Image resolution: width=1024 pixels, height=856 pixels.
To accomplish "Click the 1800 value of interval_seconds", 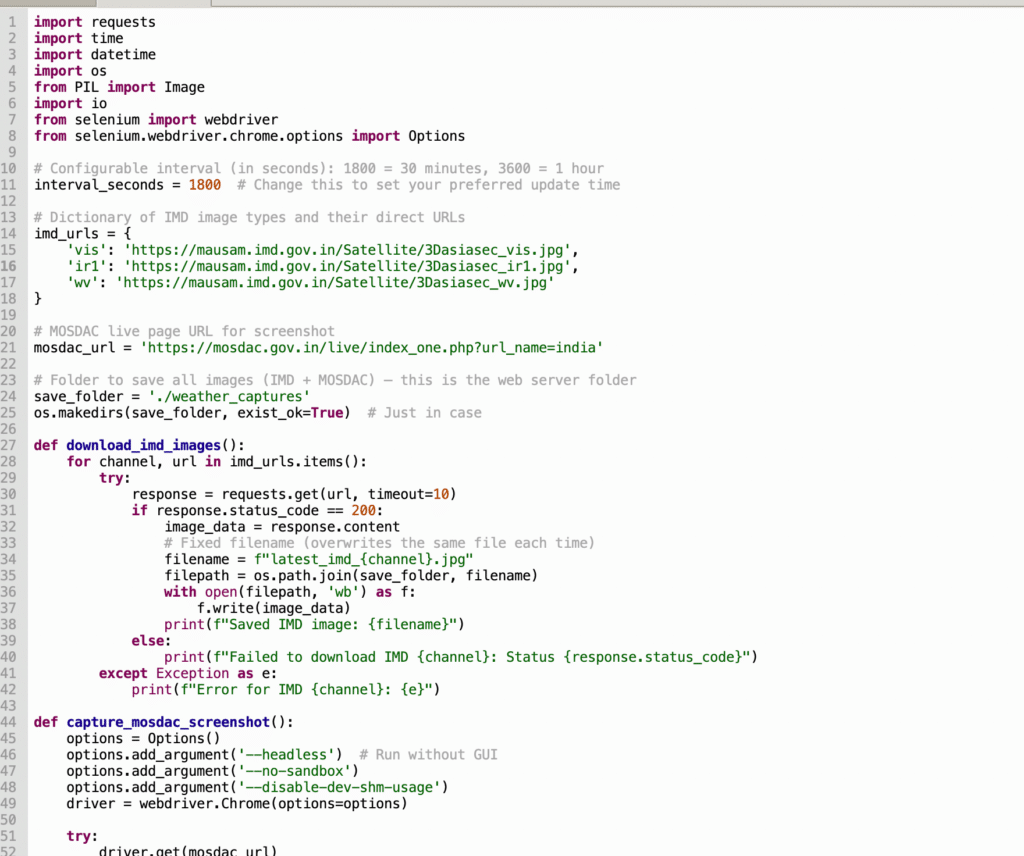I will (x=205, y=185).
